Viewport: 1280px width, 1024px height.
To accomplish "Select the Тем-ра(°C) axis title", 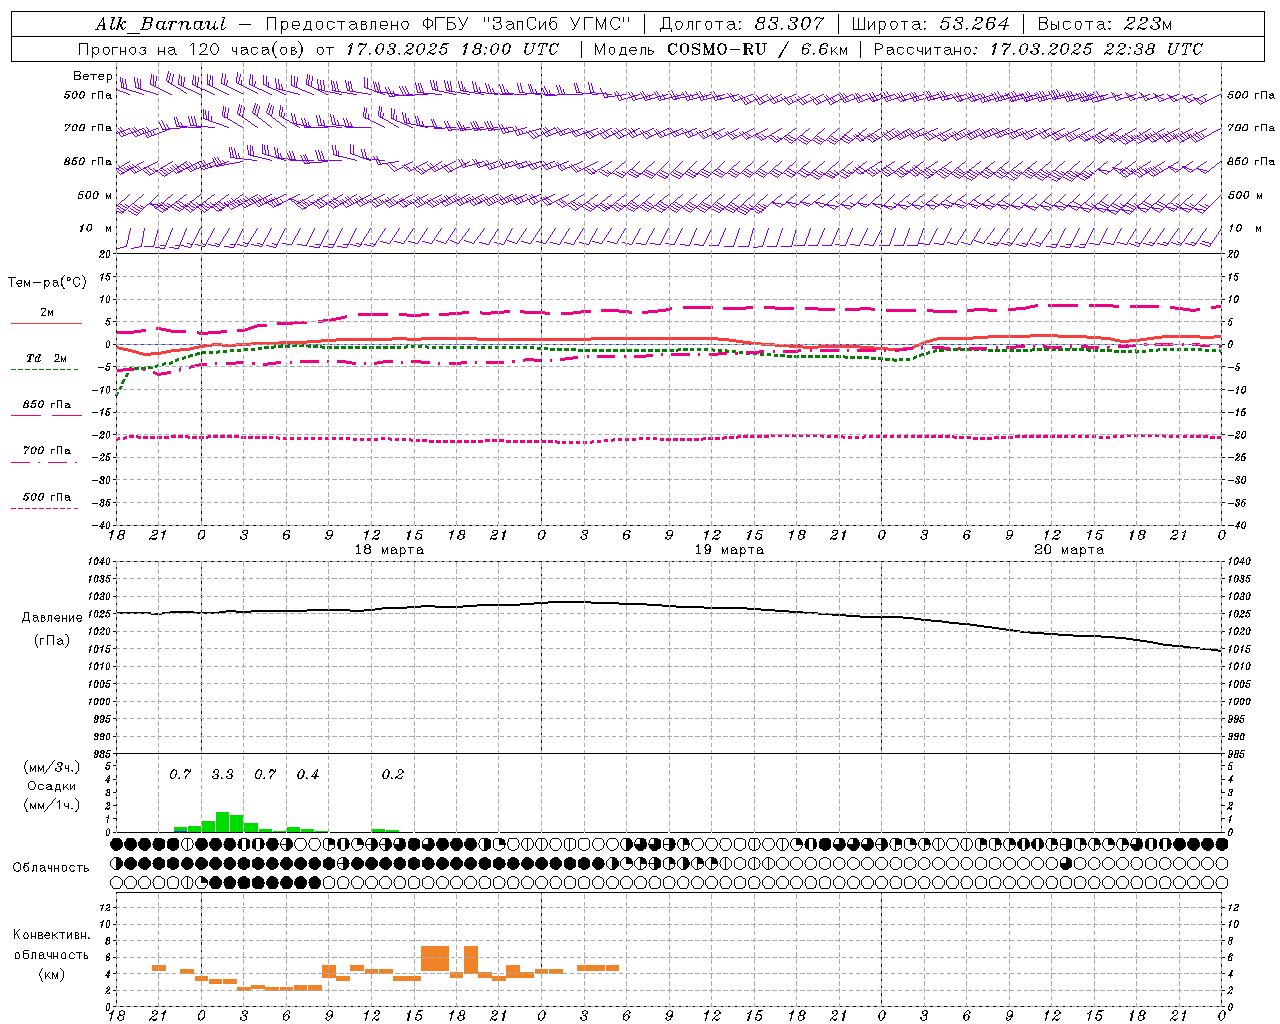I will (47, 283).
